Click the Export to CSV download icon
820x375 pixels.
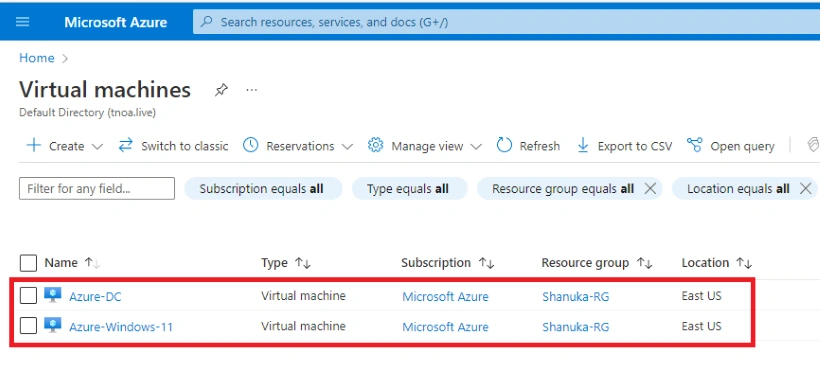tap(583, 145)
